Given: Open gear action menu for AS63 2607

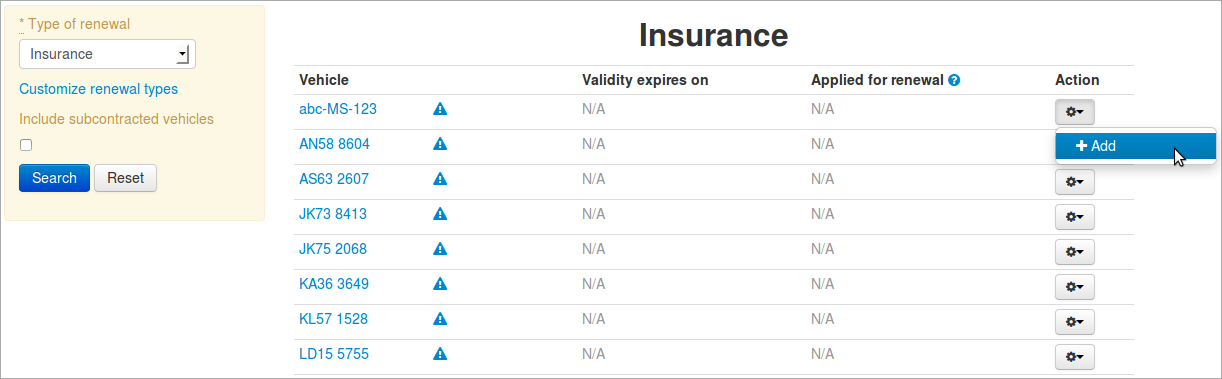Looking at the screenshot, I should (x=1075, y=182).
